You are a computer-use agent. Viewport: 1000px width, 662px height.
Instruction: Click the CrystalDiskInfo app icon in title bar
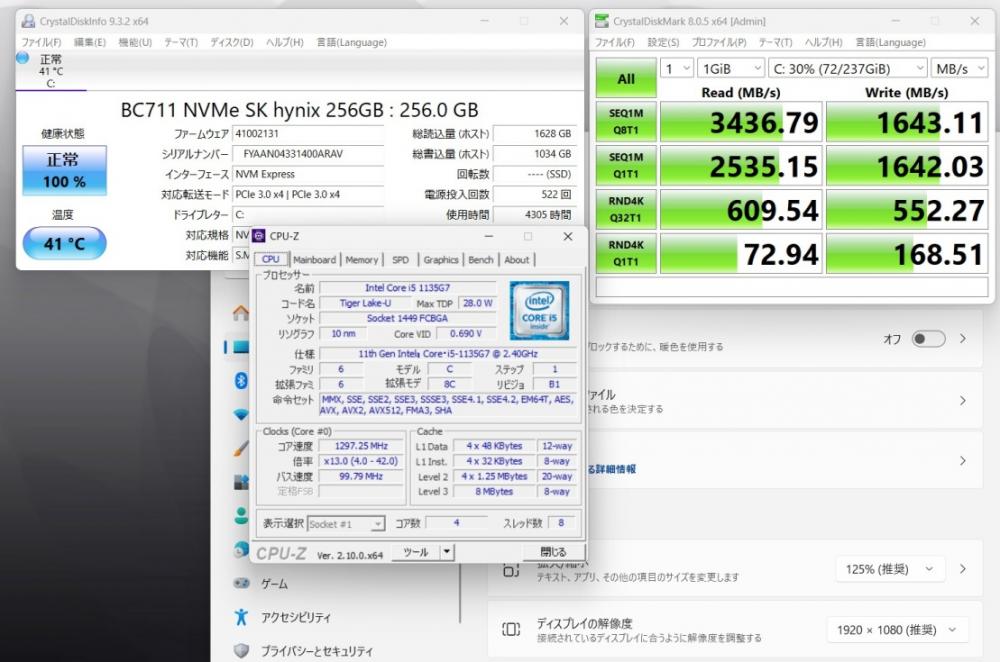coord(28,21)
